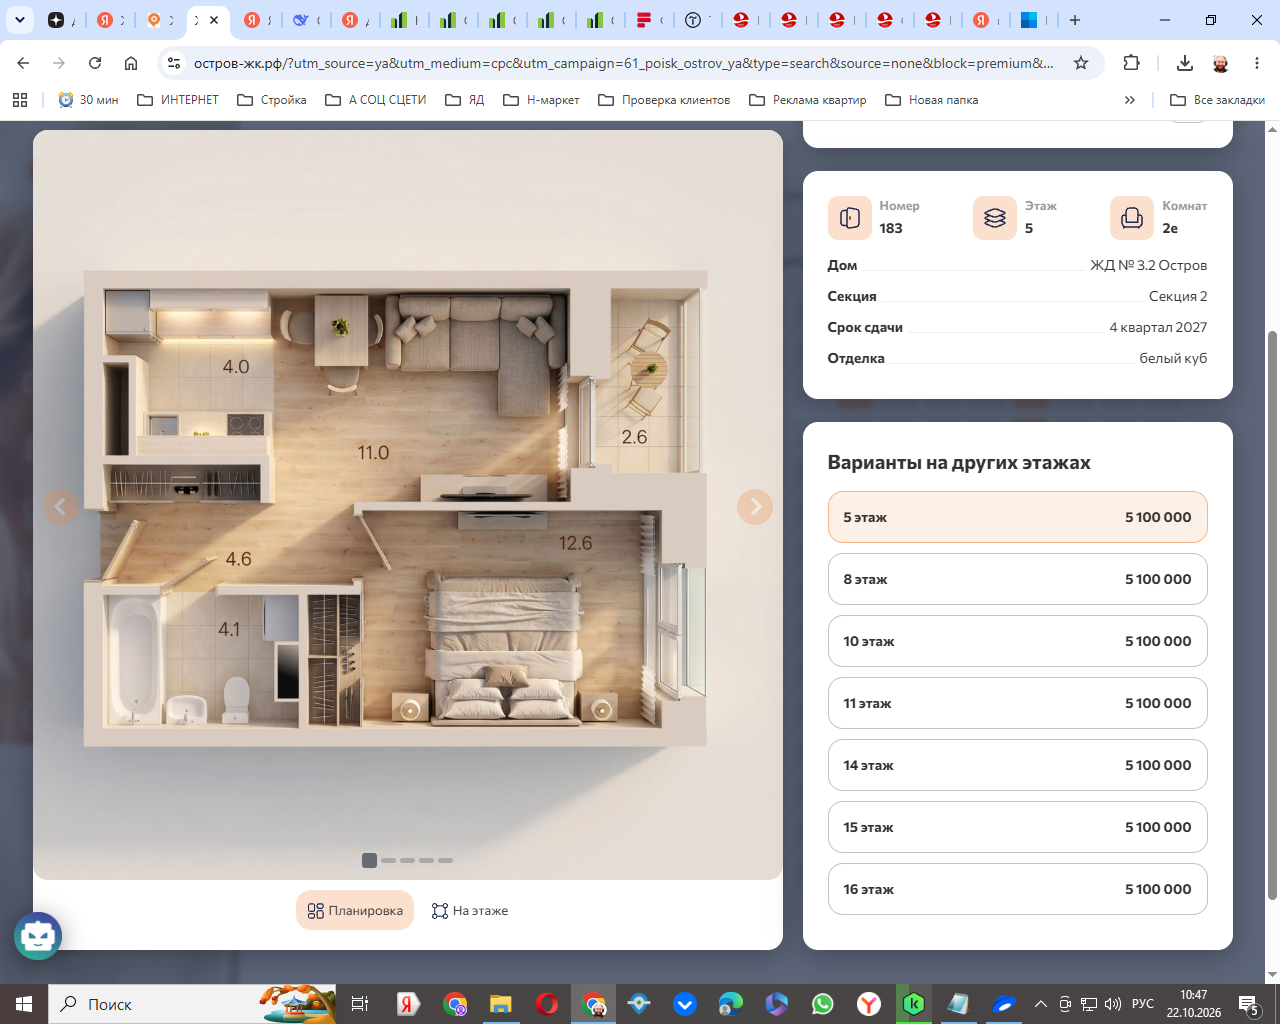Open the Стройка bookmarks folder

[272, 100]
